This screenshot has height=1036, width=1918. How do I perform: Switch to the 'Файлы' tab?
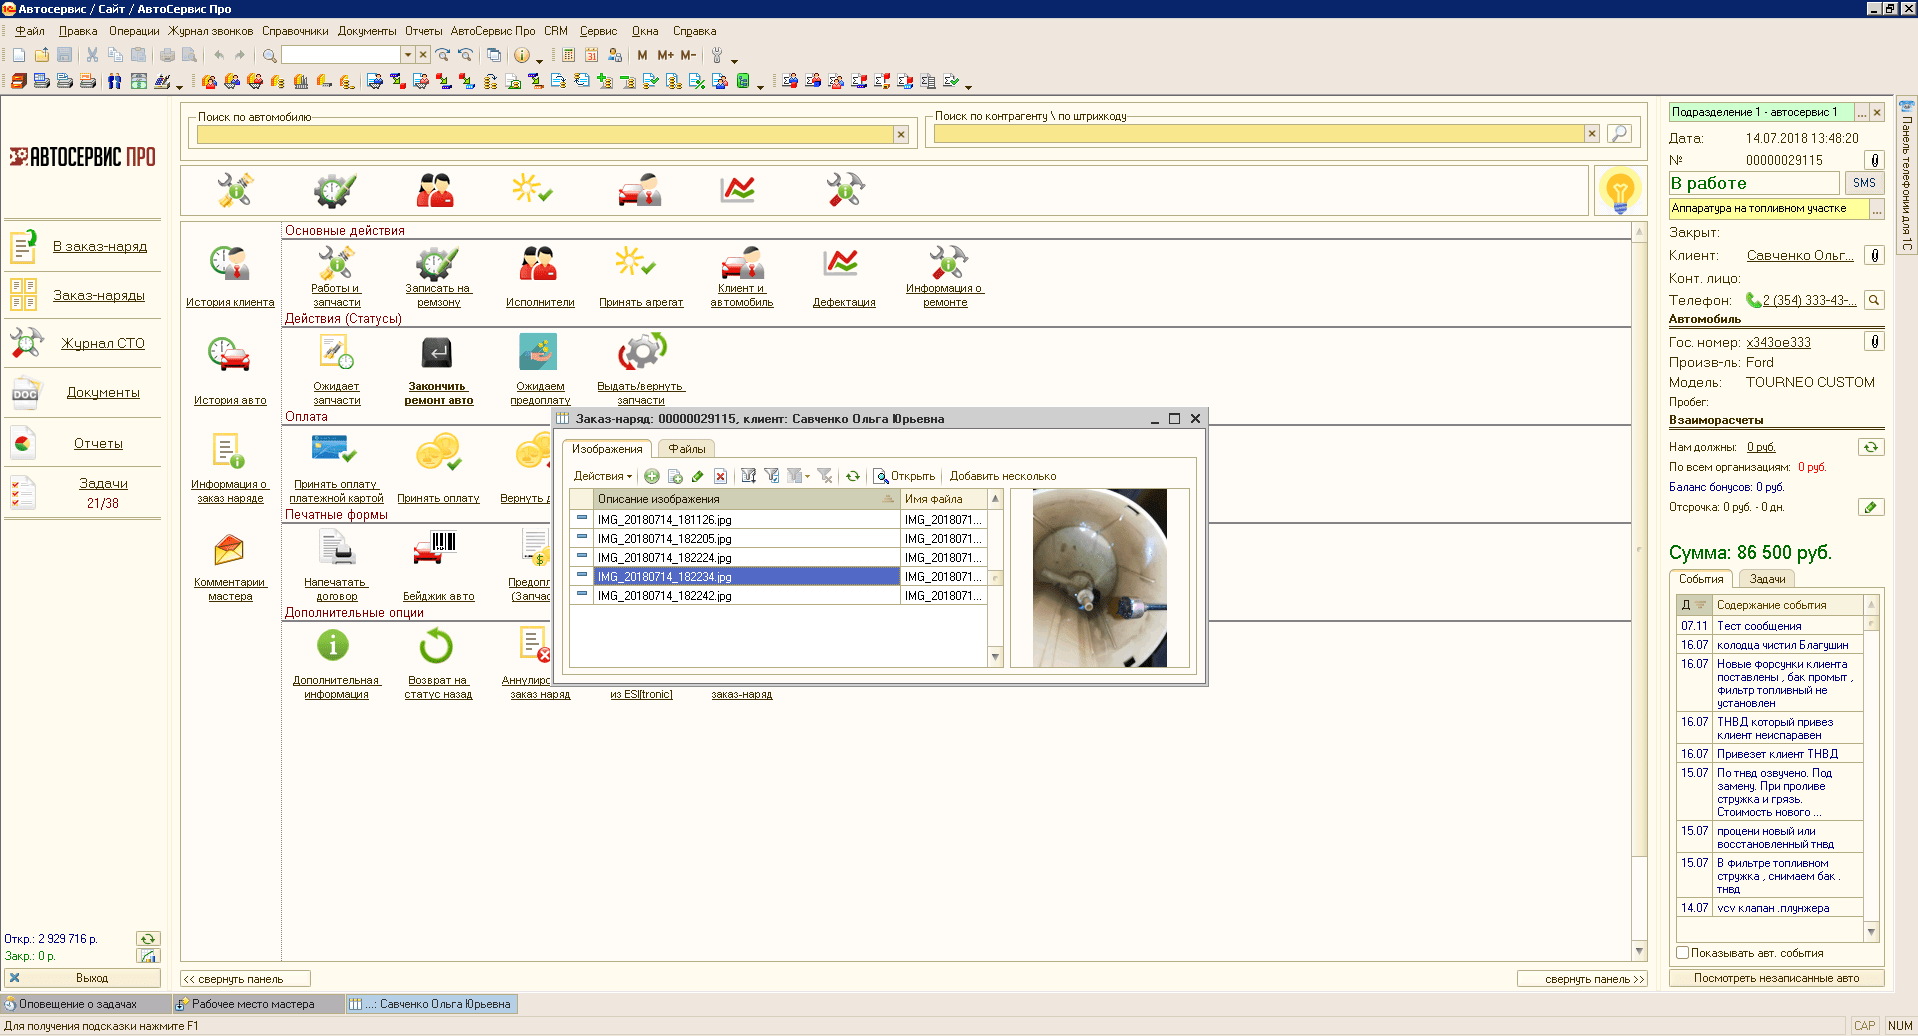[x=687, y=449]
